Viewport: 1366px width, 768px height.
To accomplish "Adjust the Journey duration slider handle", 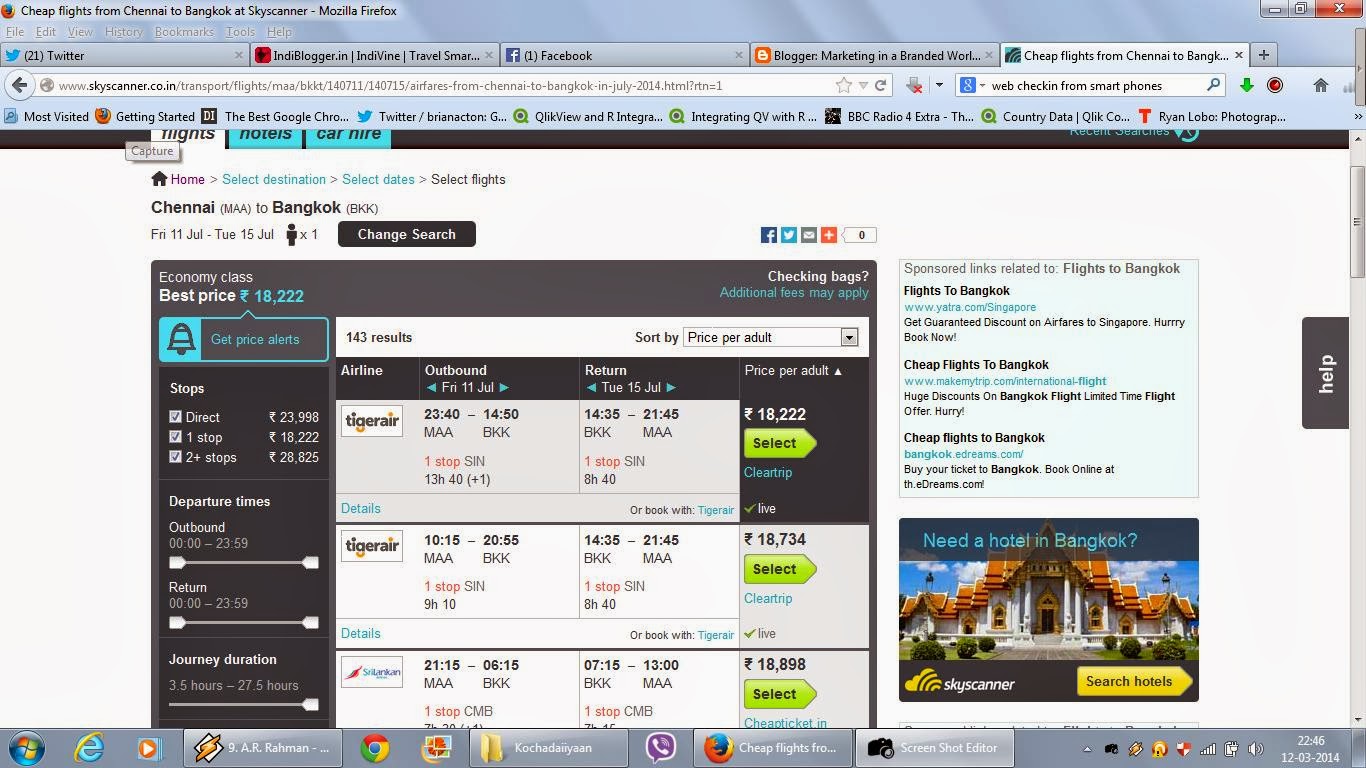I will point(311,705).
